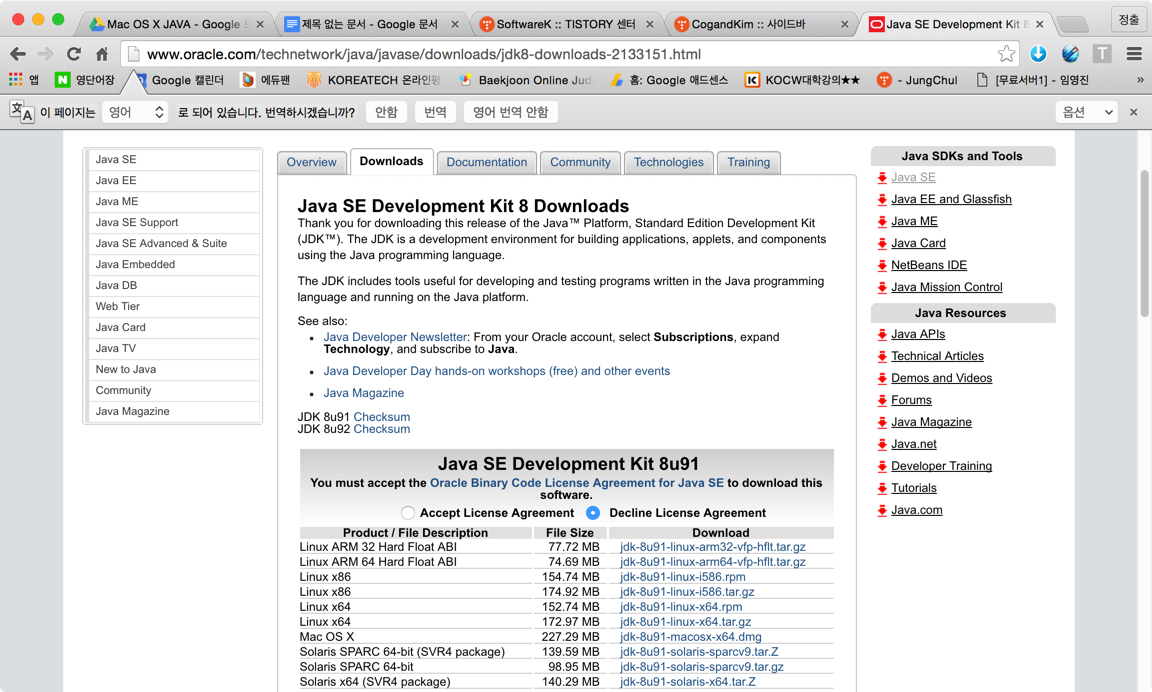The height and width of the screenshot is (692, 1152).
Task: Open the Technologies page tab
Action: 669,162
